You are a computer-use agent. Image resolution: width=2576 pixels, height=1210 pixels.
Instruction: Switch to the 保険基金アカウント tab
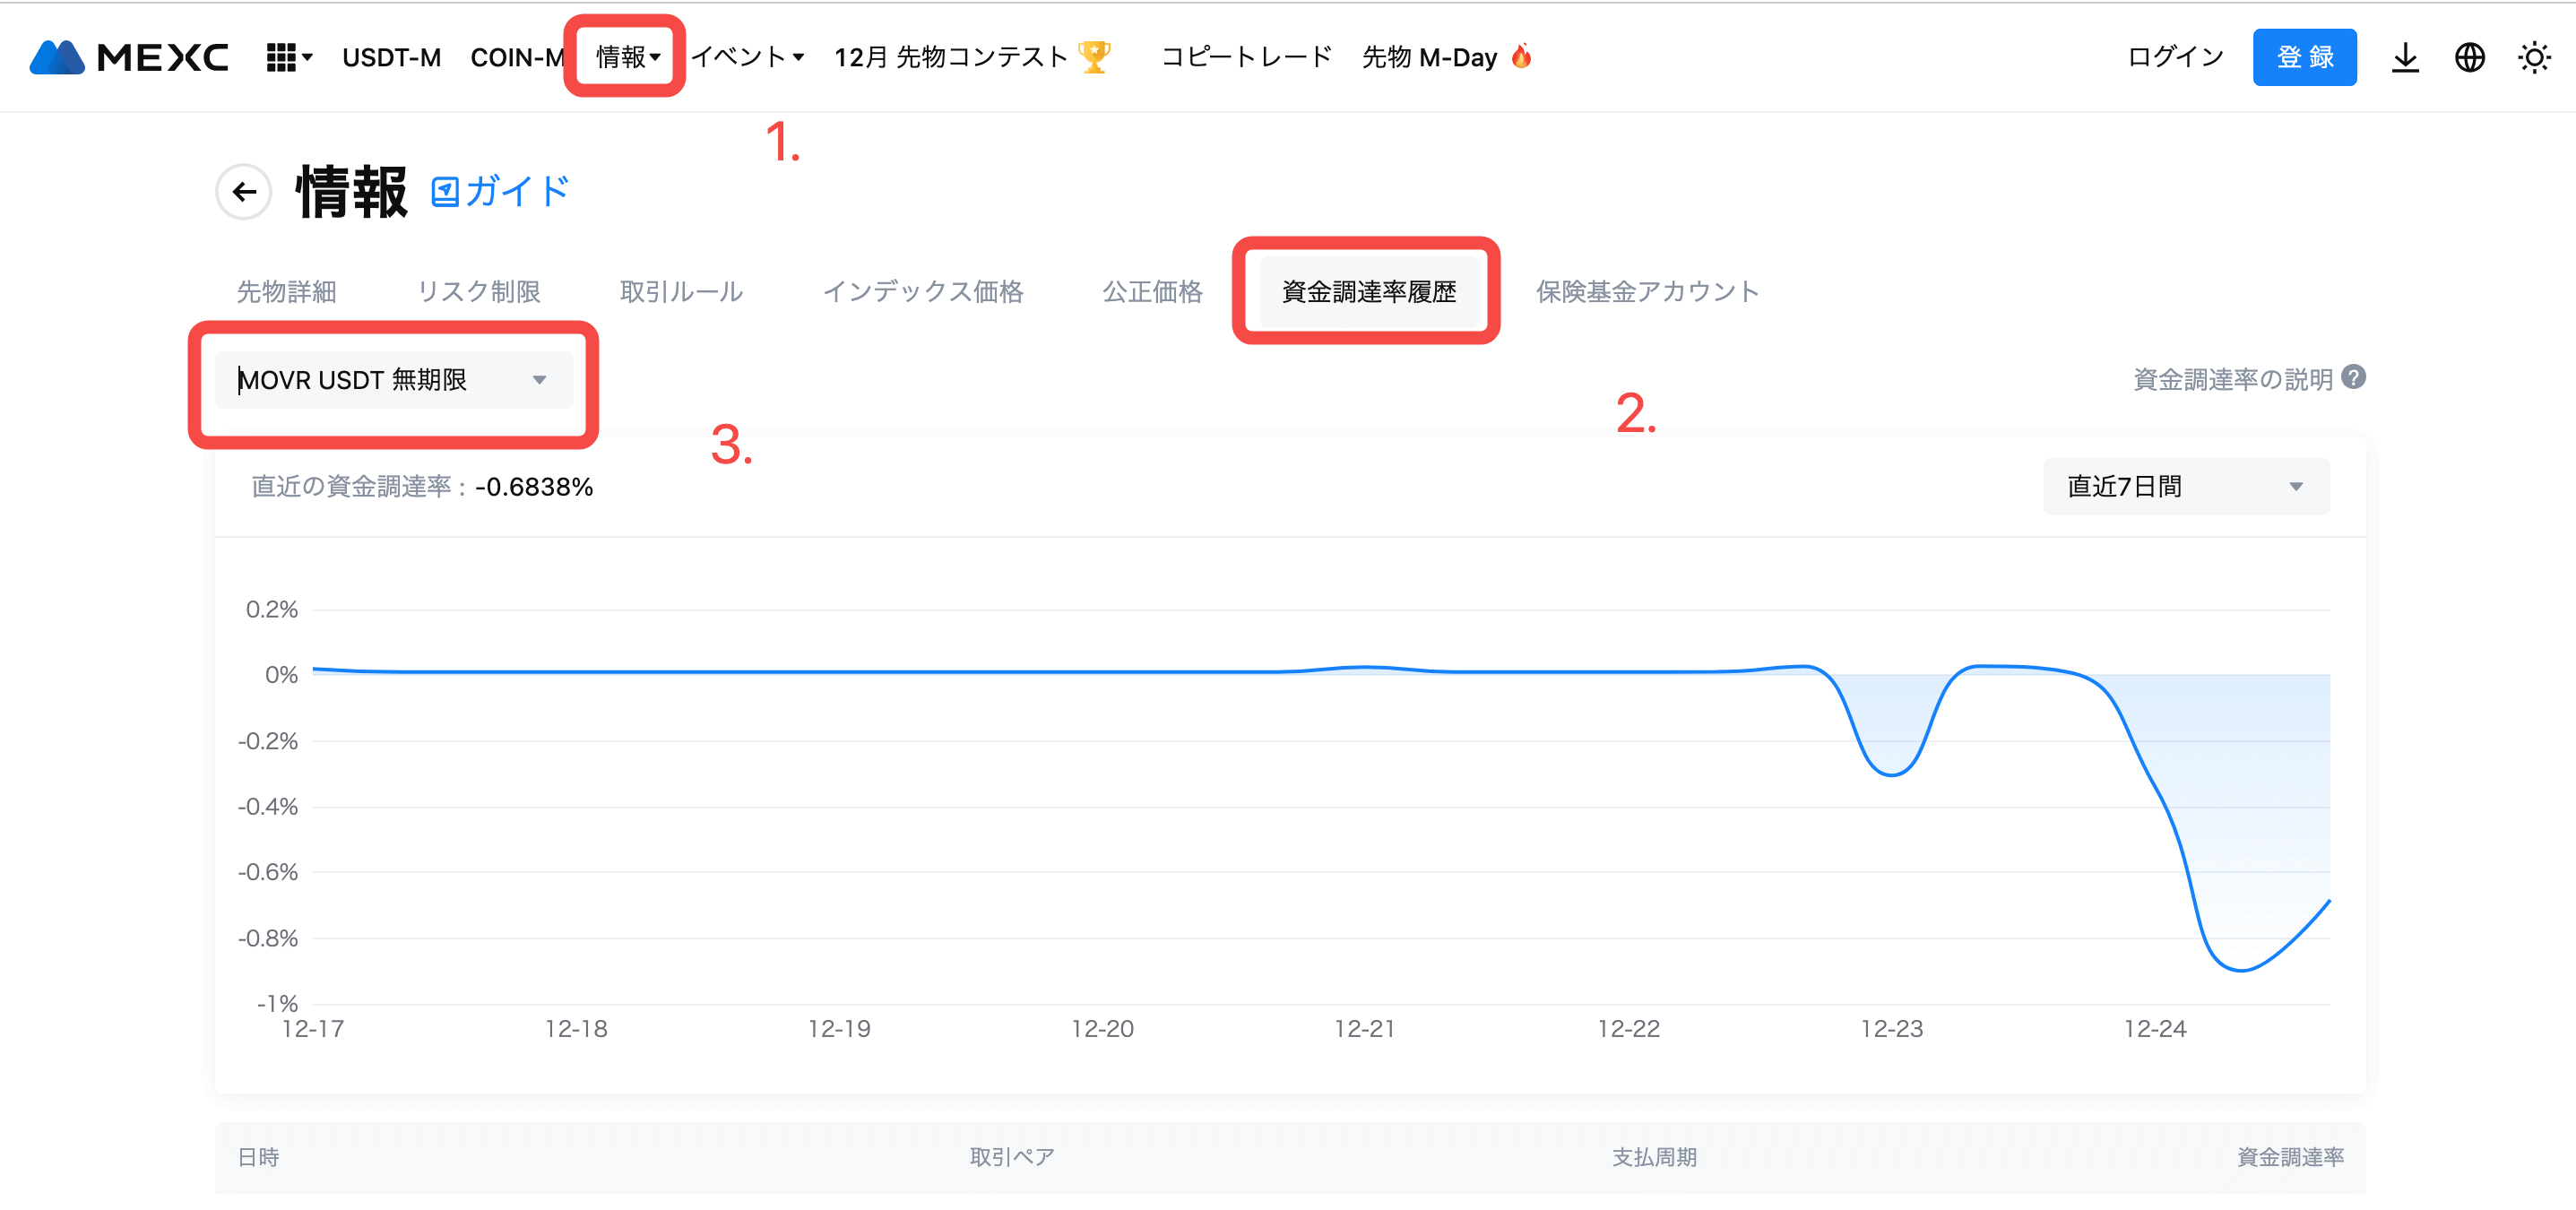click(1647, 291)
